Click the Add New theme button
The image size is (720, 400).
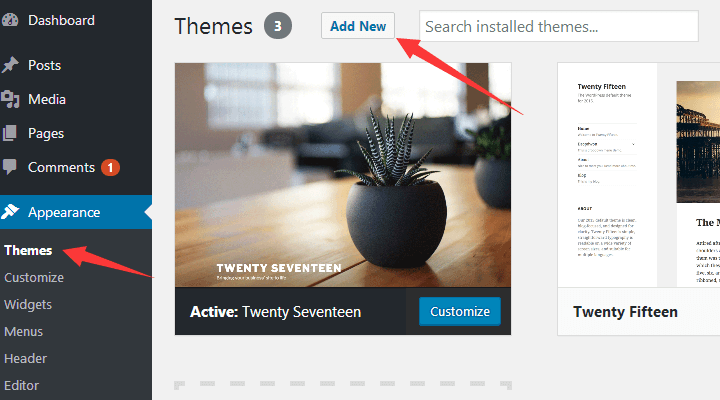tap(358, 26)
